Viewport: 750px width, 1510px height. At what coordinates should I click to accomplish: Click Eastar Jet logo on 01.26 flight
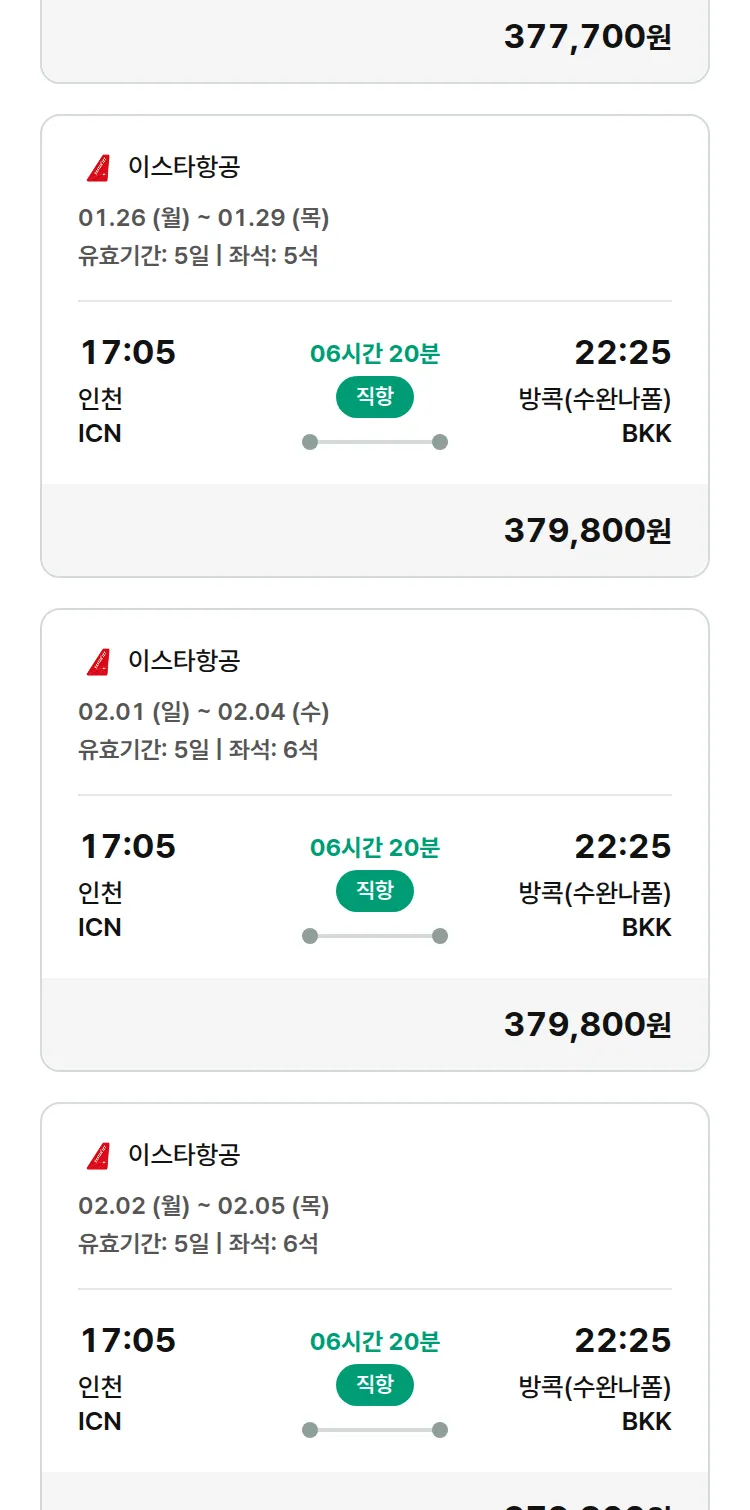click(98, 168)
